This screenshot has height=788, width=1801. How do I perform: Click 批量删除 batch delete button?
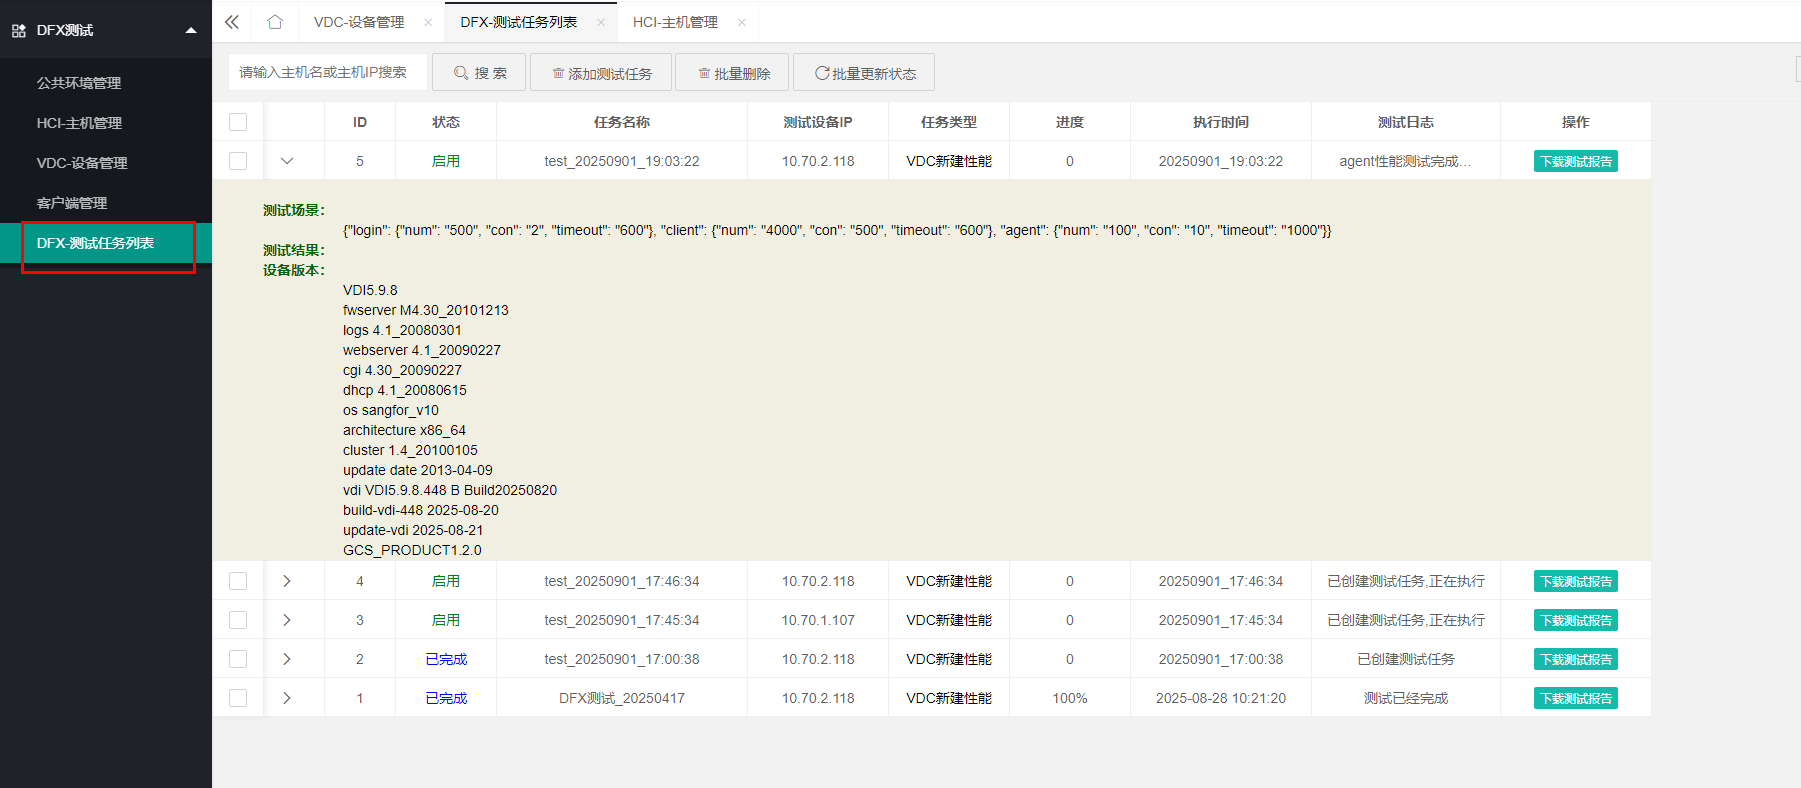(733, 73)
